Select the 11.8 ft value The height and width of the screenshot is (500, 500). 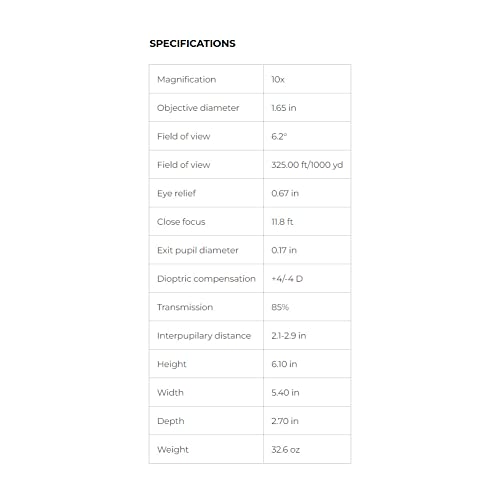pyautogui.click(x=282, y=222)
